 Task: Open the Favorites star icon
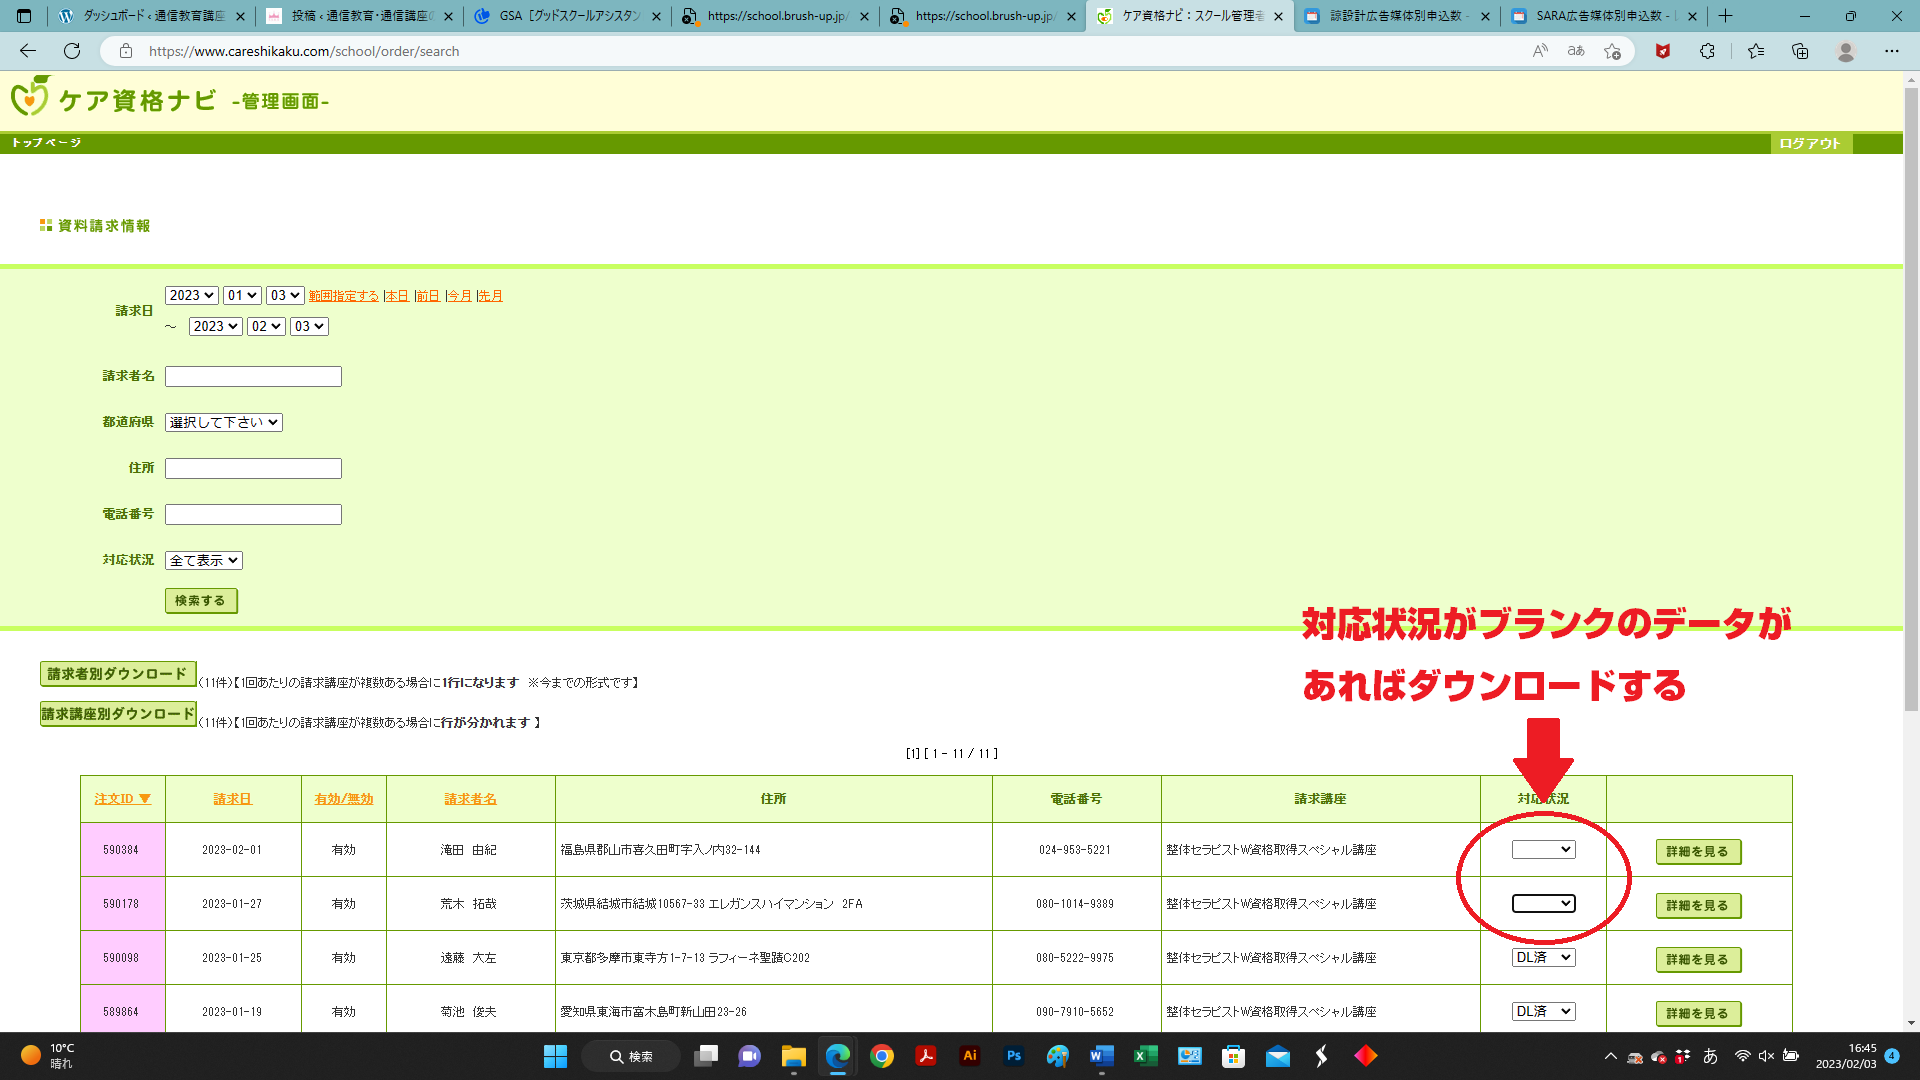click(x=1755, y=51)
